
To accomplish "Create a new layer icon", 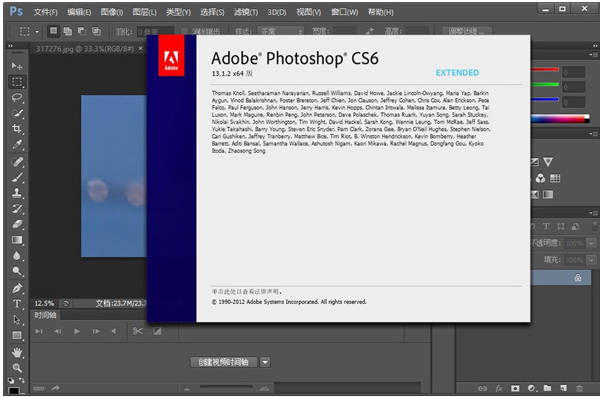I will point(564,388).
